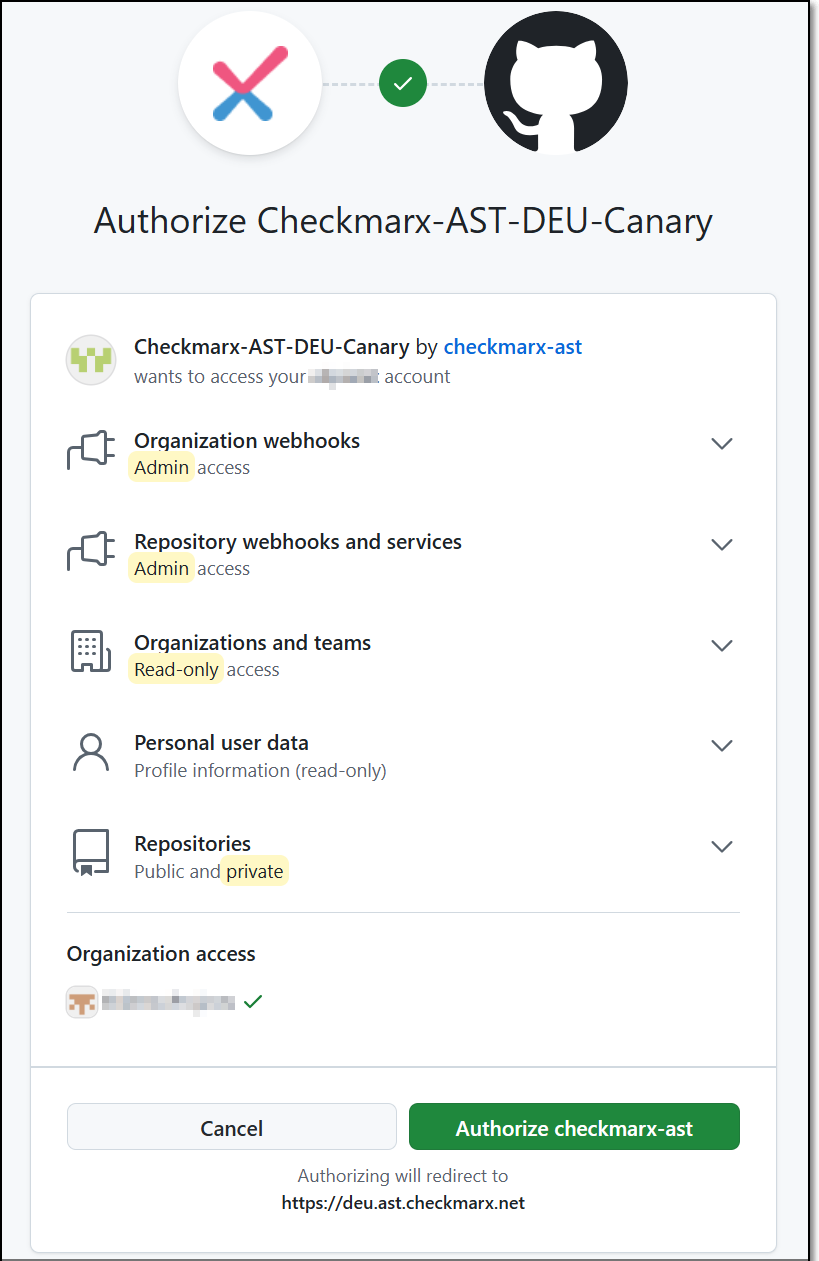Click the Read-only access label

tap(207, 670)
